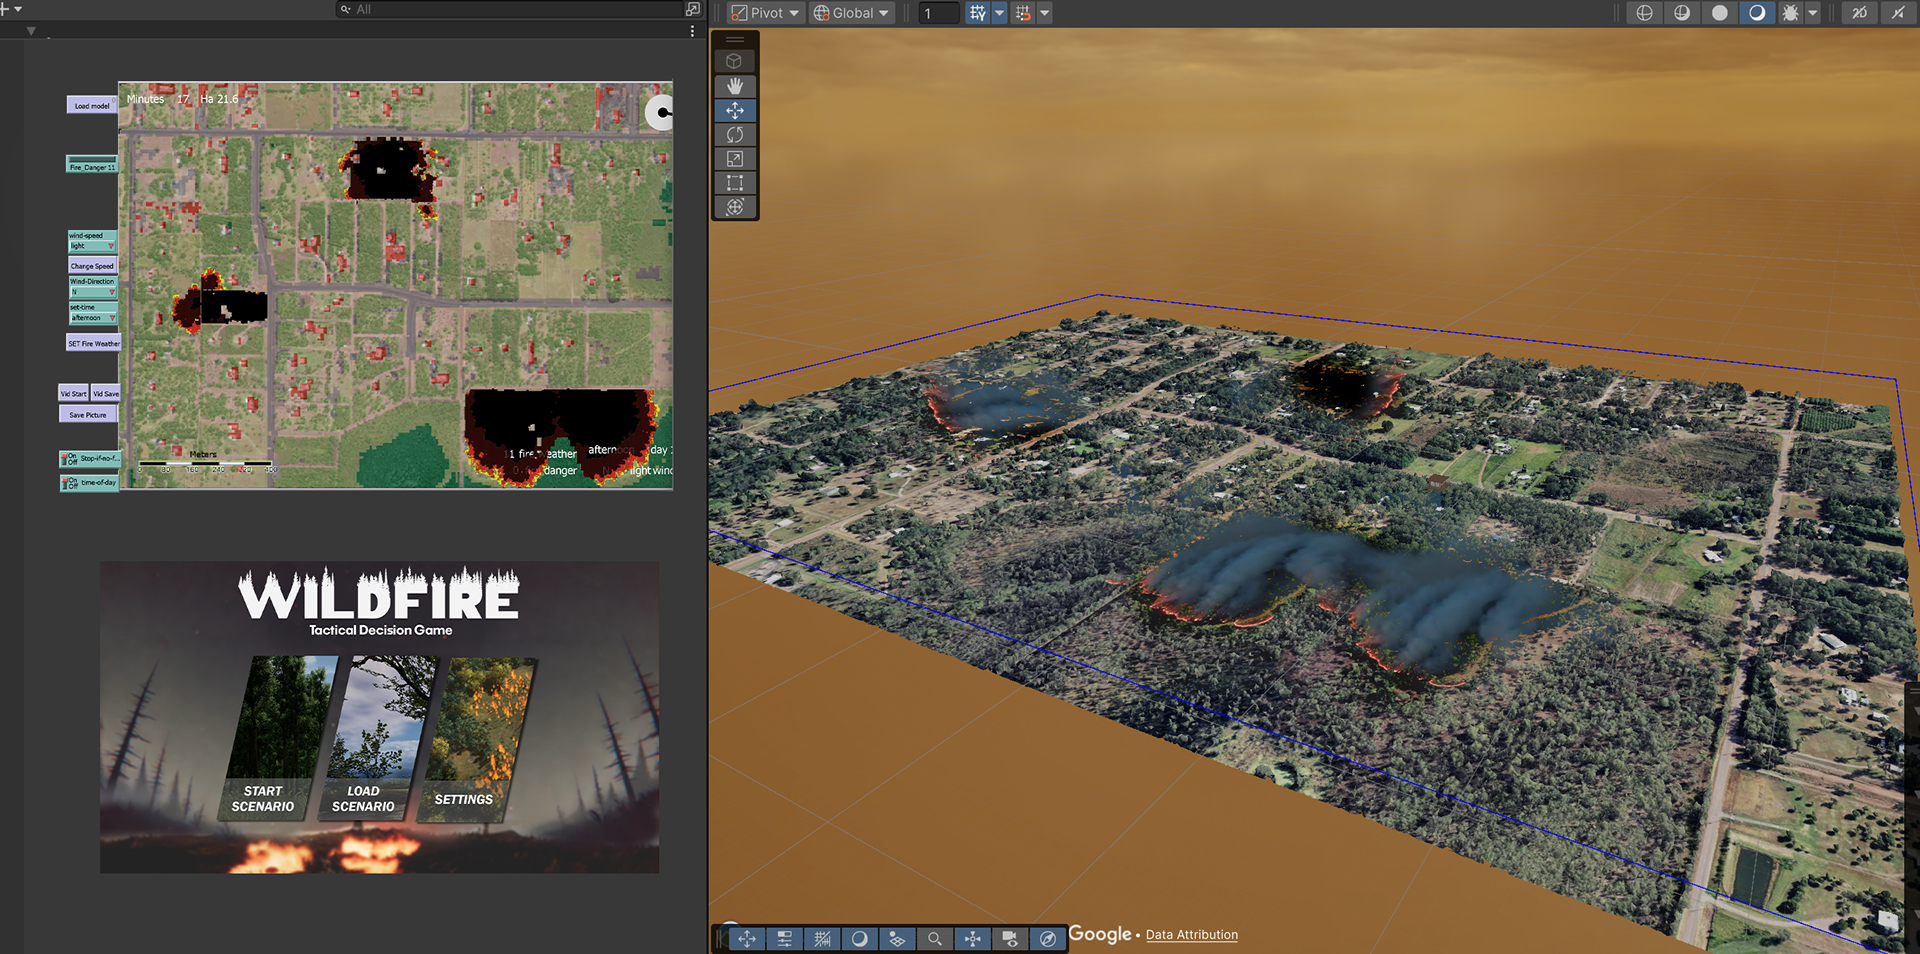Viewport: 1920px width, 954px height.
Task: Select the Scale tool in the scene toolbar
Action: [x=735, y=158]
